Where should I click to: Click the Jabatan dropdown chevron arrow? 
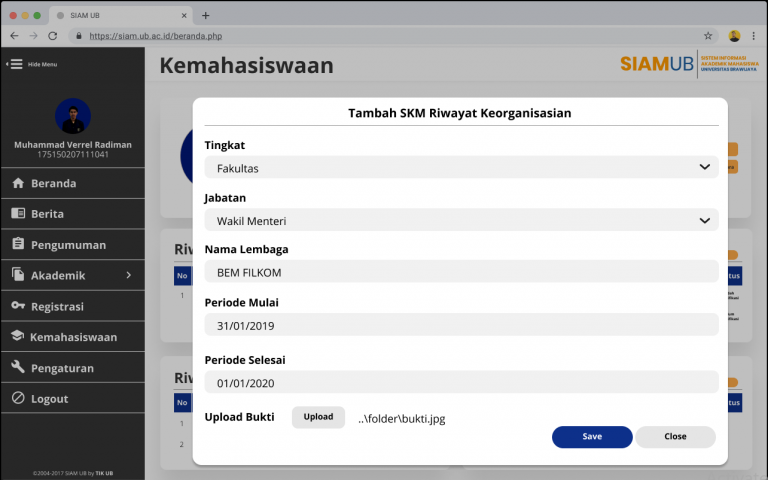pos(704,220)
